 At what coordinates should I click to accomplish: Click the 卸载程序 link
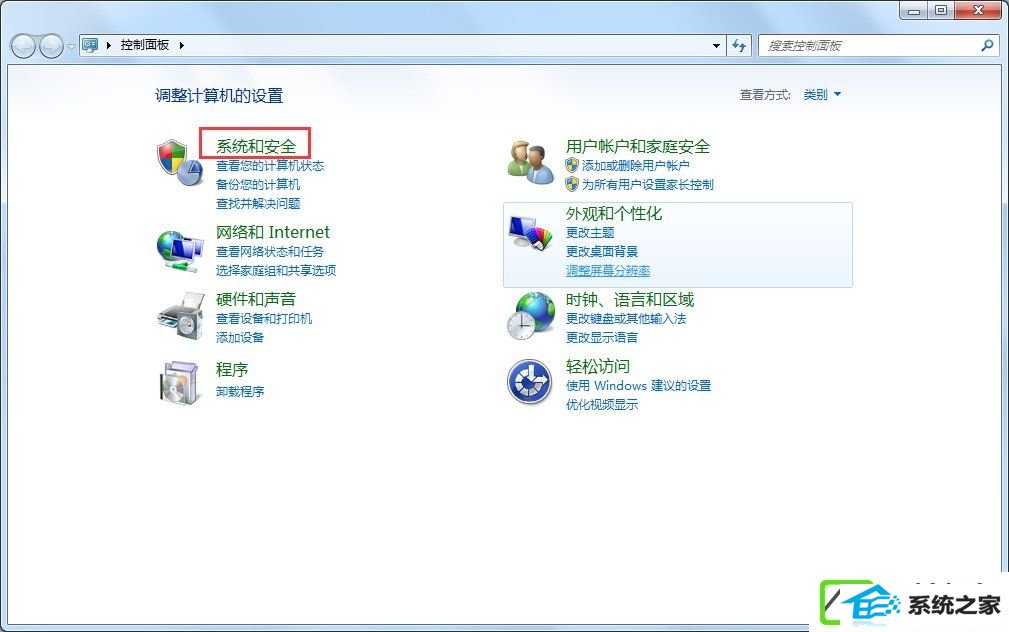[x=239, y=391]
